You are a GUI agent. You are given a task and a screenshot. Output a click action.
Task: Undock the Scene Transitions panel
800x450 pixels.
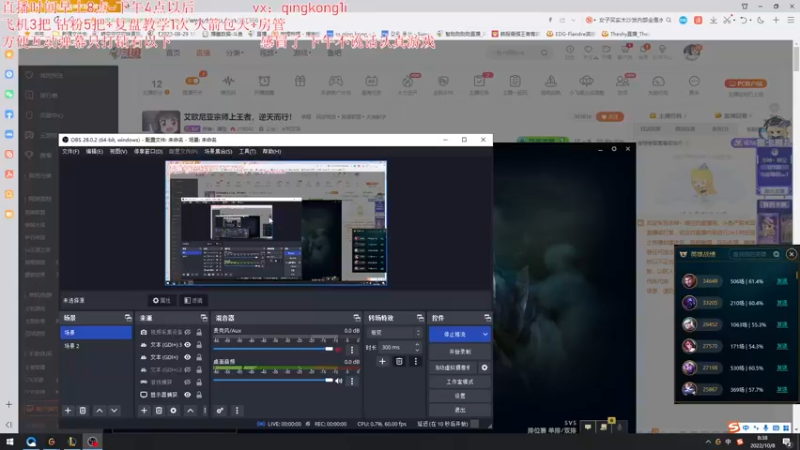420,318
